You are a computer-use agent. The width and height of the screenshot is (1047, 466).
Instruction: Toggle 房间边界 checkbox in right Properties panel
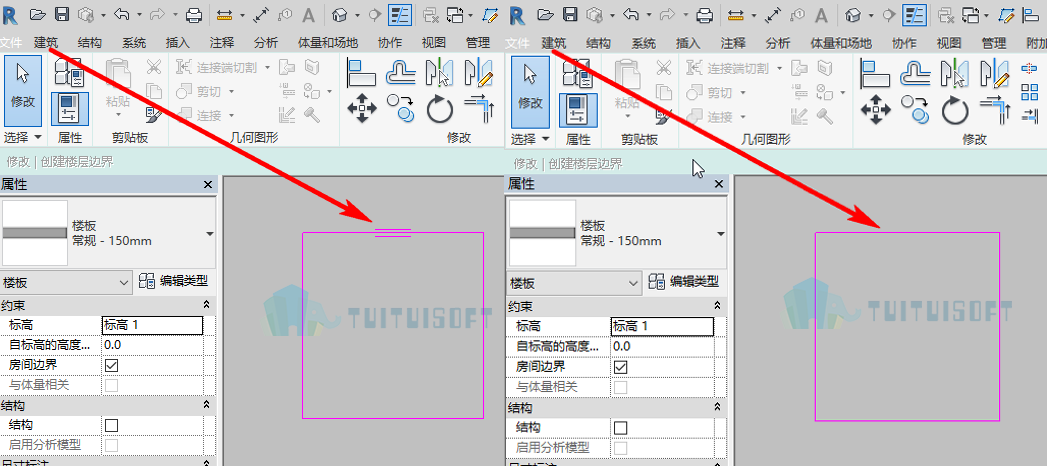coord(620,367)
